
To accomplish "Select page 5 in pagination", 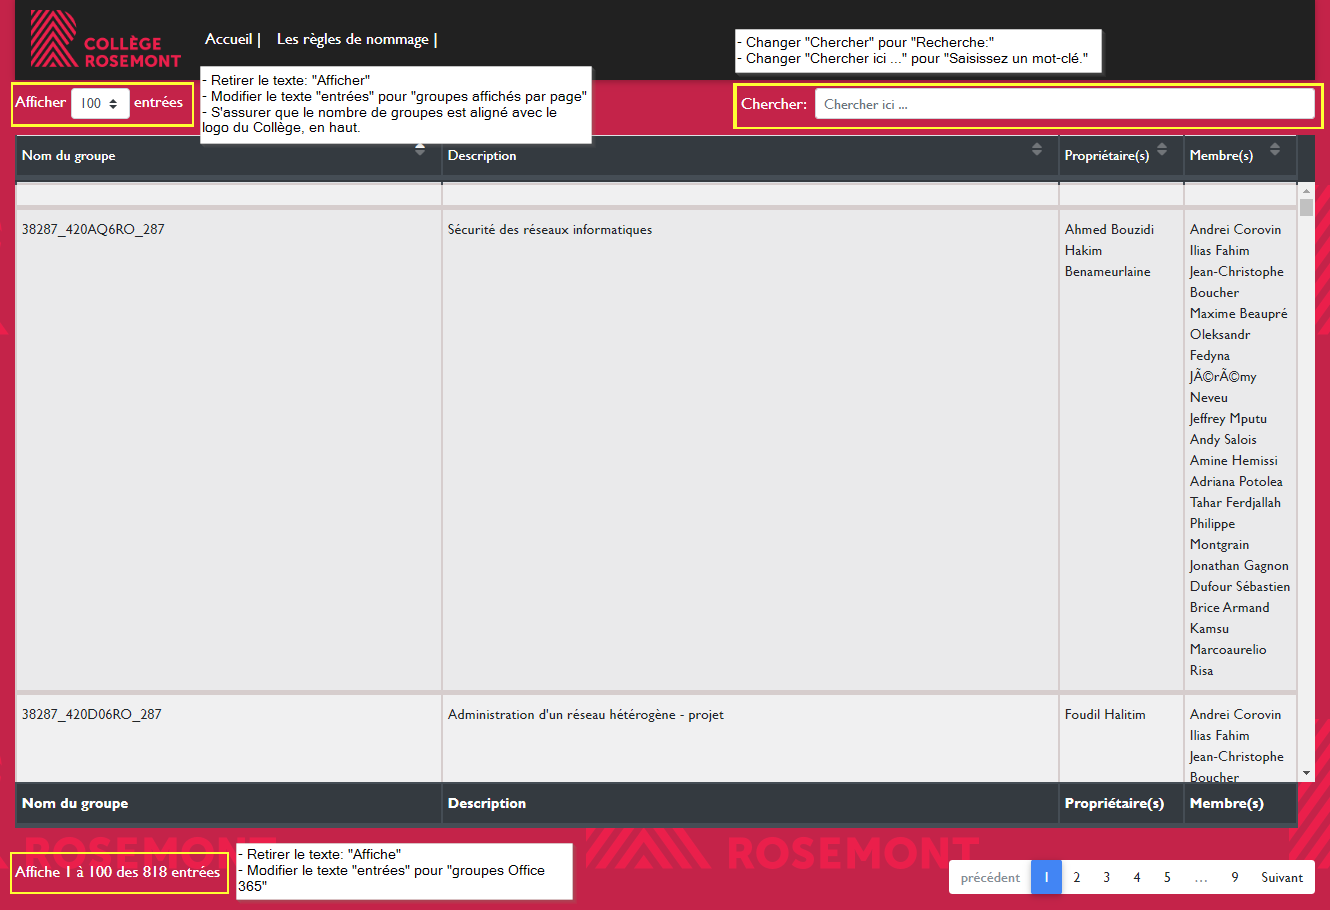I will click(x=1167, y=877).
